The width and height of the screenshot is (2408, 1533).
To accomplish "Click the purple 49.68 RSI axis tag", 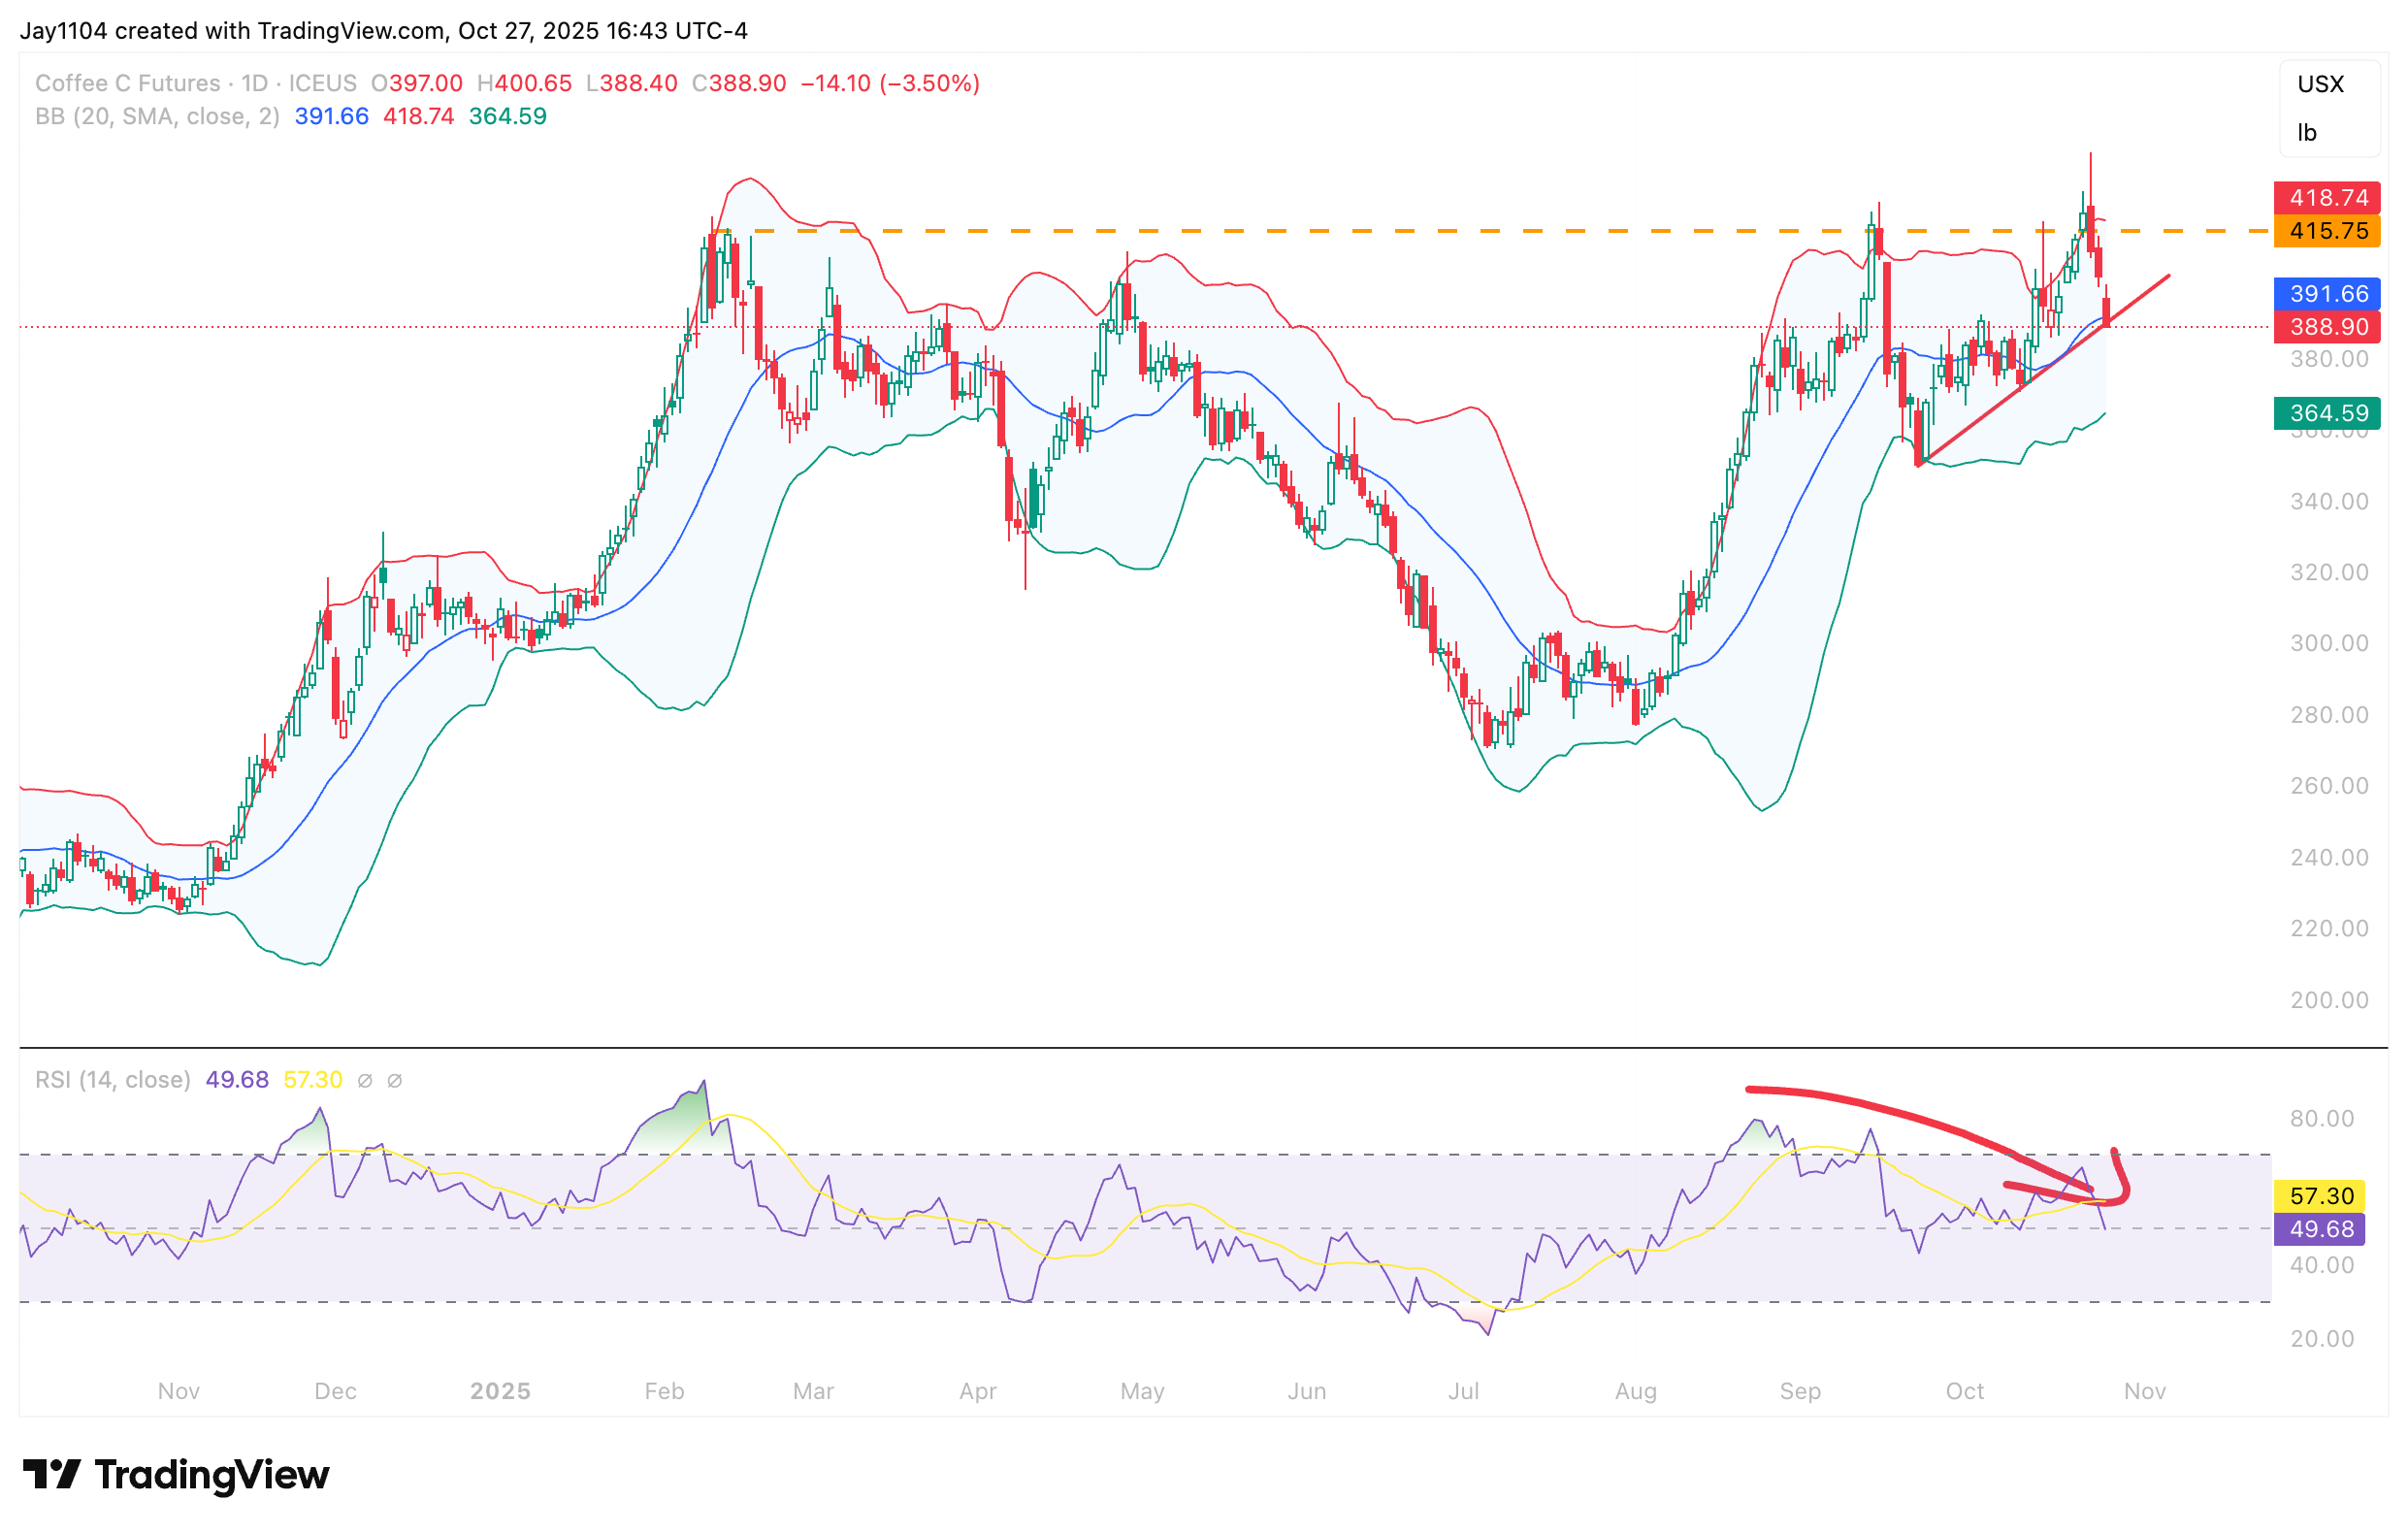I will coord(2320,1228).
